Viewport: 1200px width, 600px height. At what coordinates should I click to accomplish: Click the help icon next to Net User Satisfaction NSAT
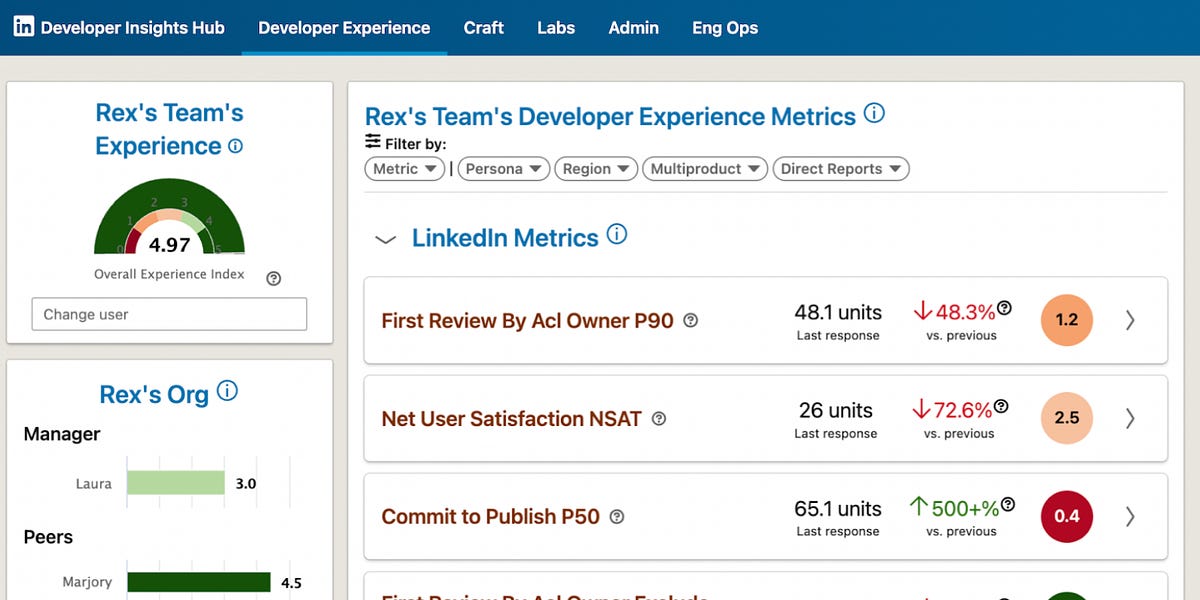(x=658, y=419)
